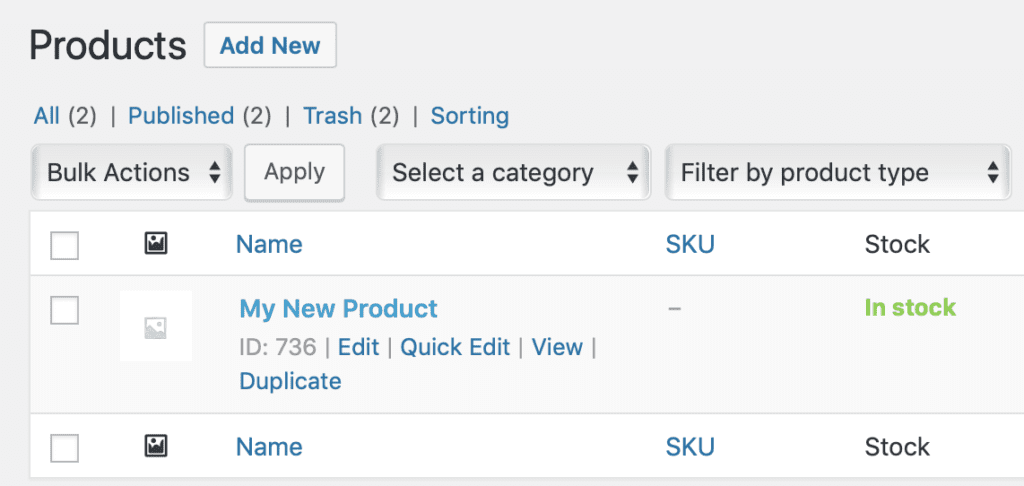Tick the select-all checkbox in the table footer

click(x=65, y=448)
